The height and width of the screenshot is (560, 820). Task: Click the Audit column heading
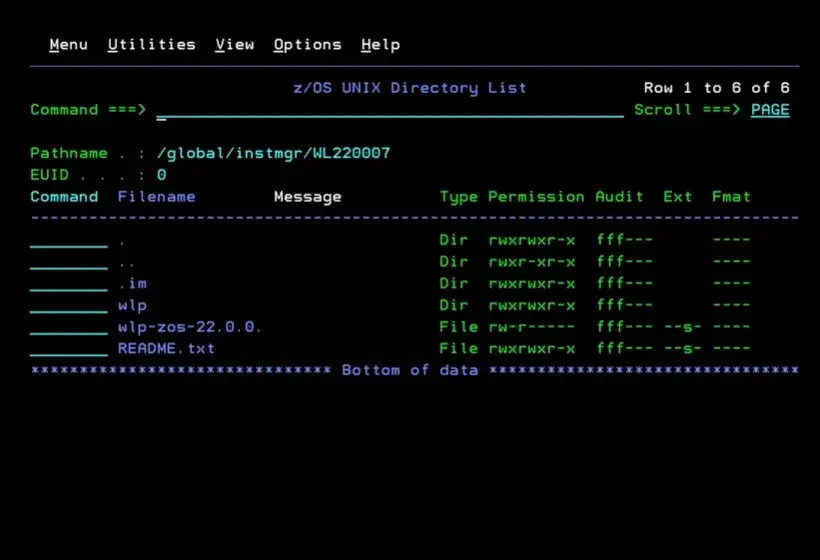pos(619,197)
